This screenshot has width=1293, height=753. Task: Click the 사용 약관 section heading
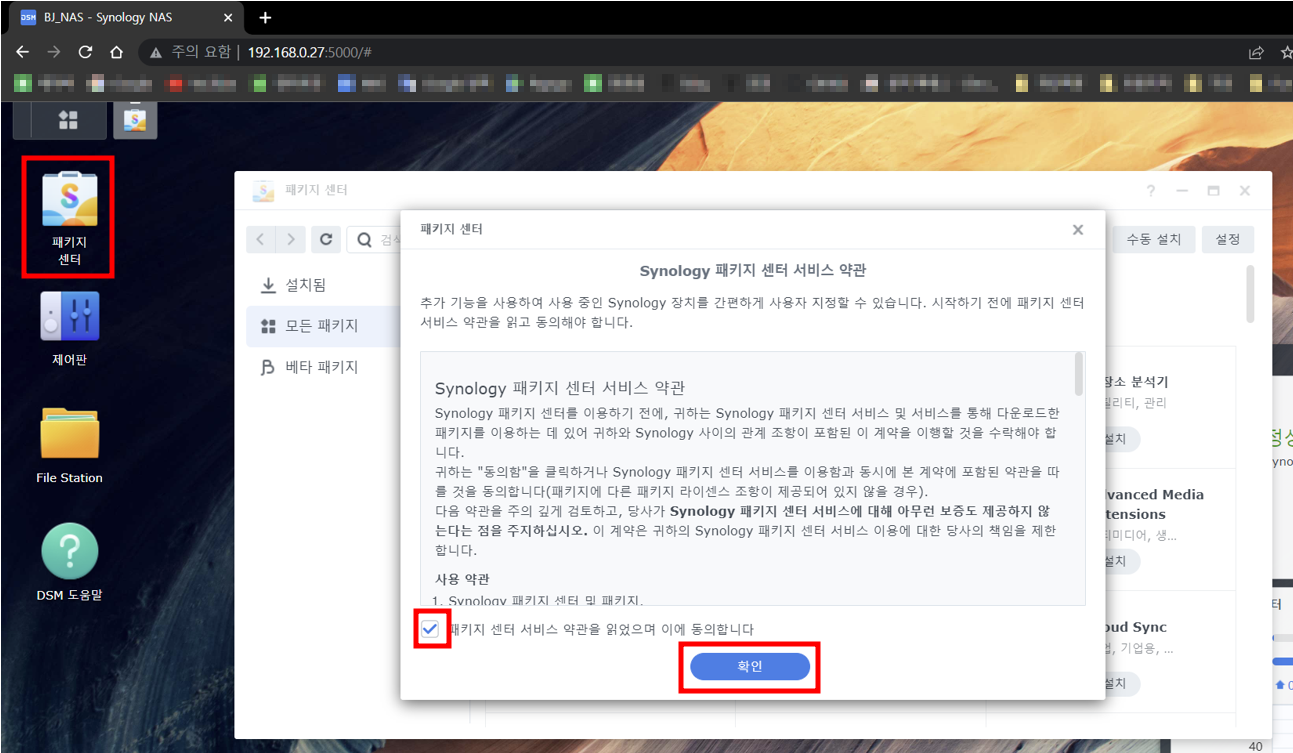(462, 579)
